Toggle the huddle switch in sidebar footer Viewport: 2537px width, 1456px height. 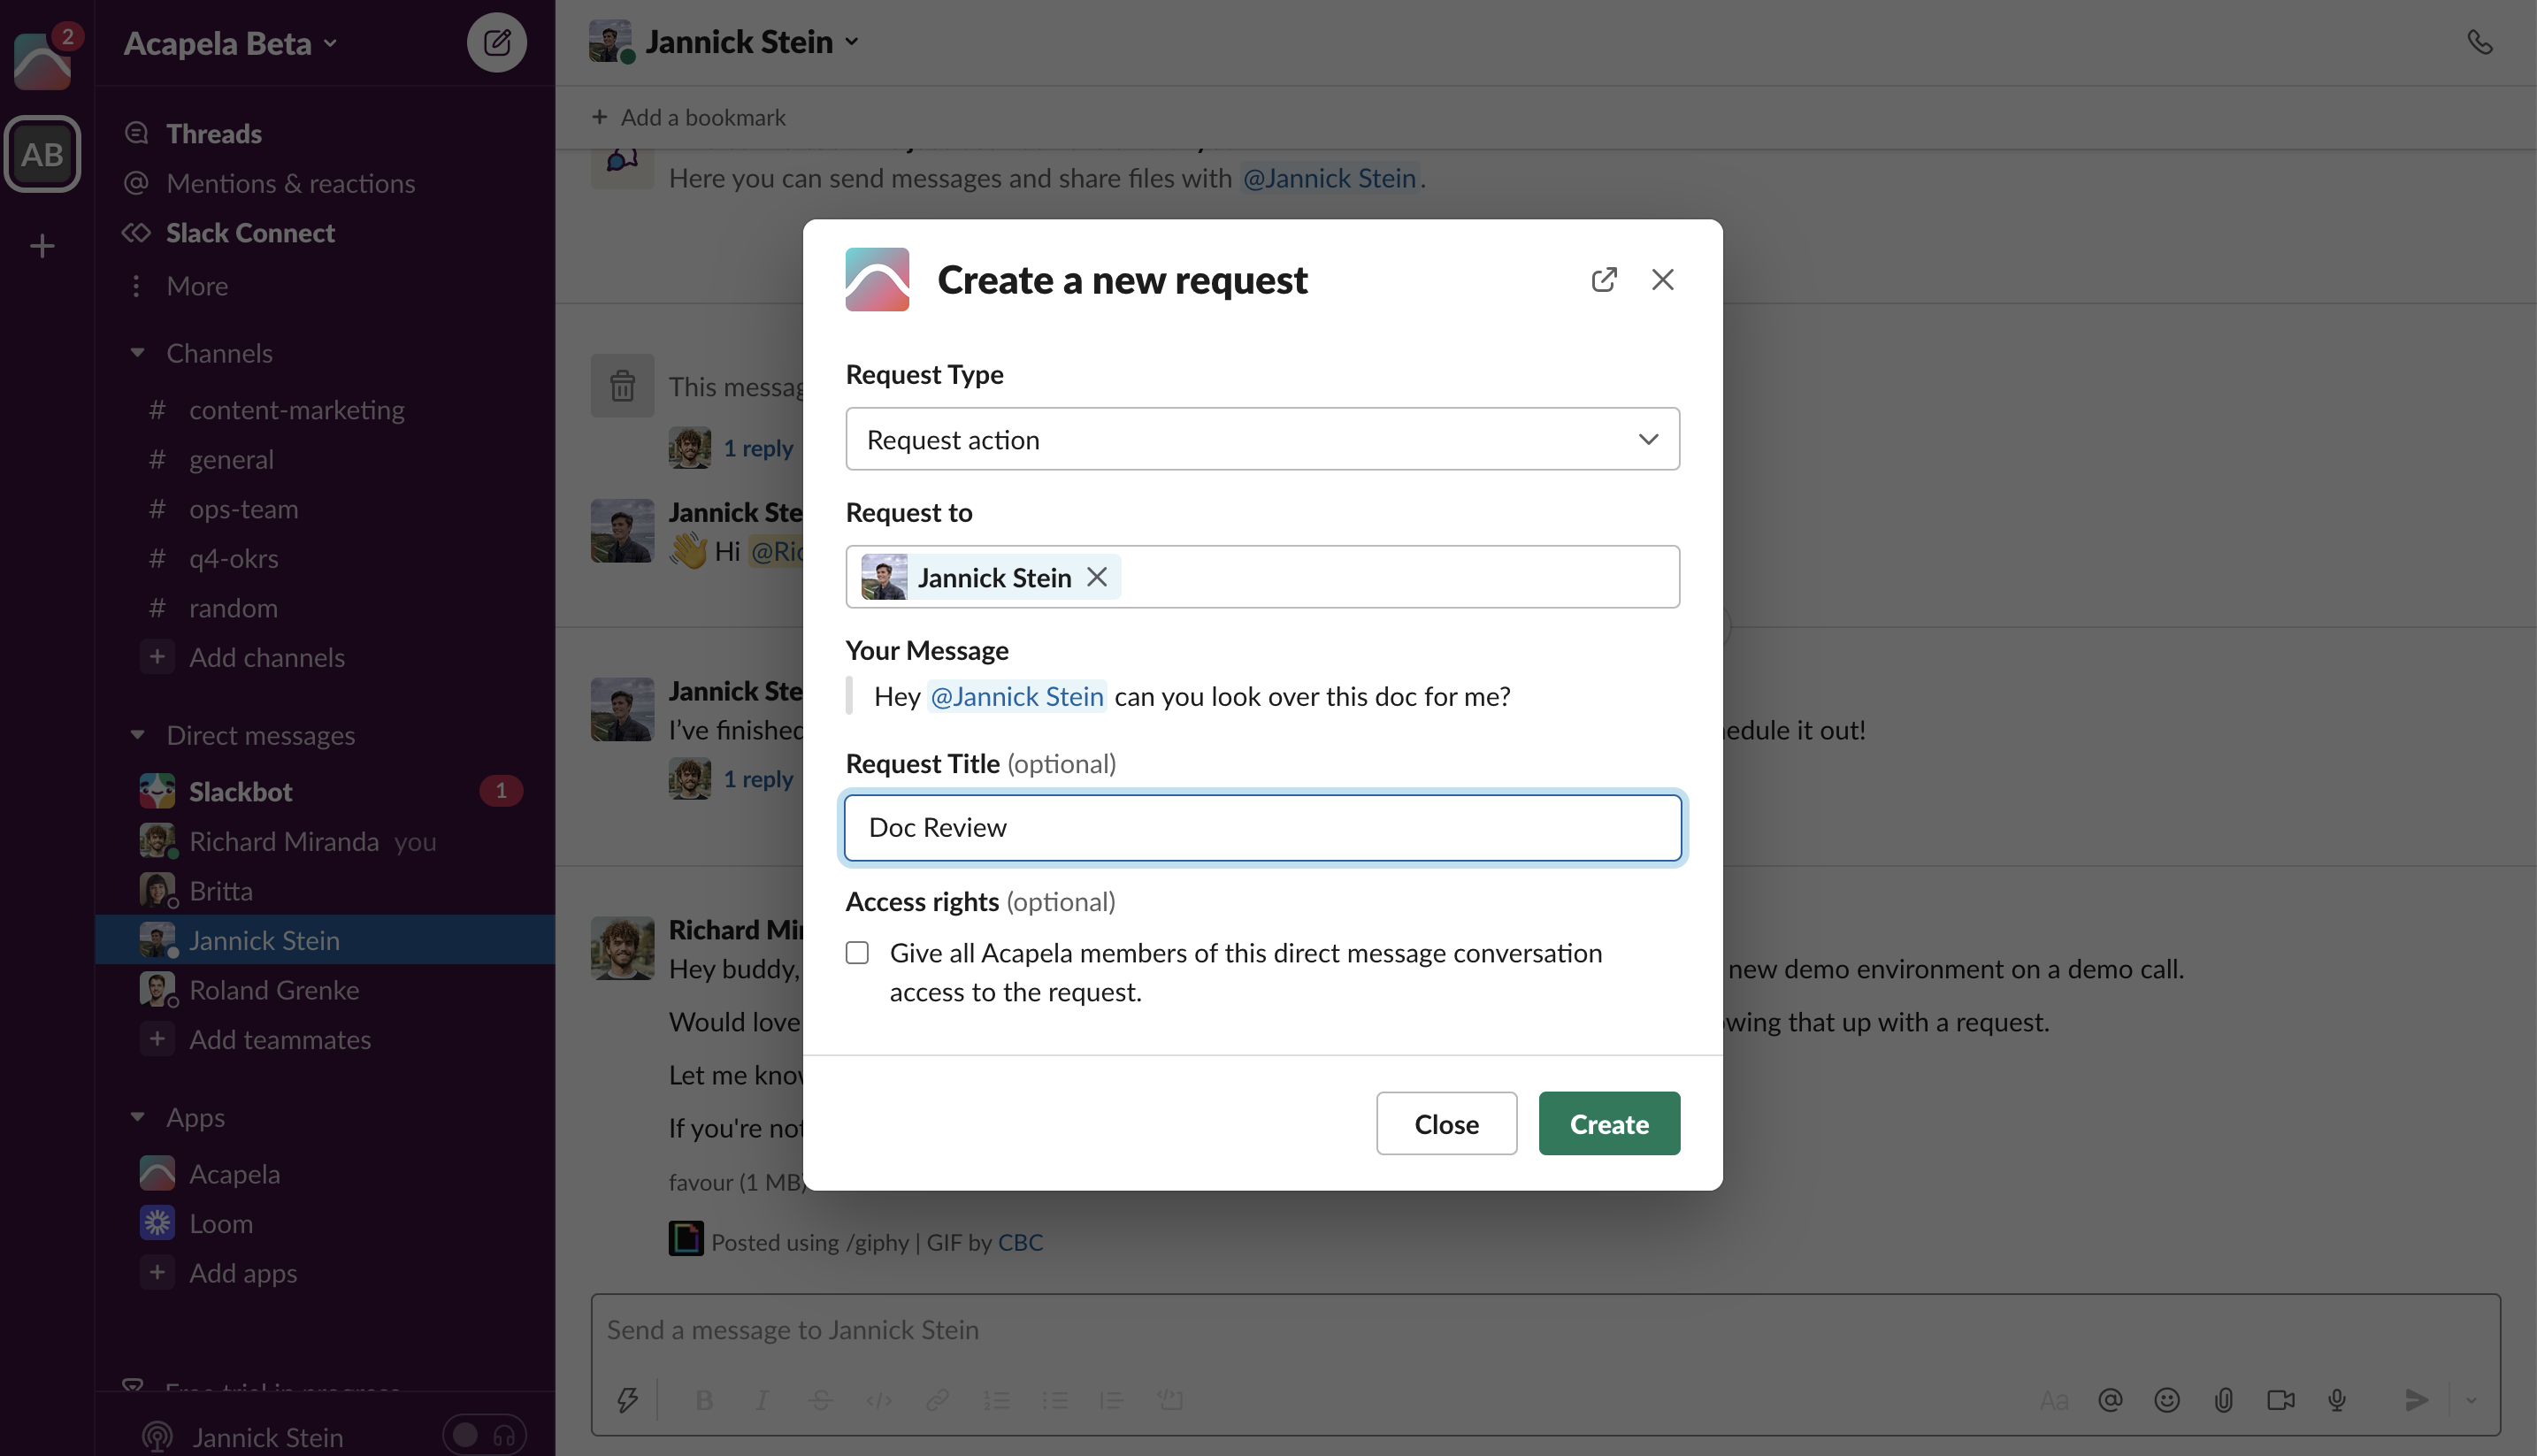(484, 1436)
